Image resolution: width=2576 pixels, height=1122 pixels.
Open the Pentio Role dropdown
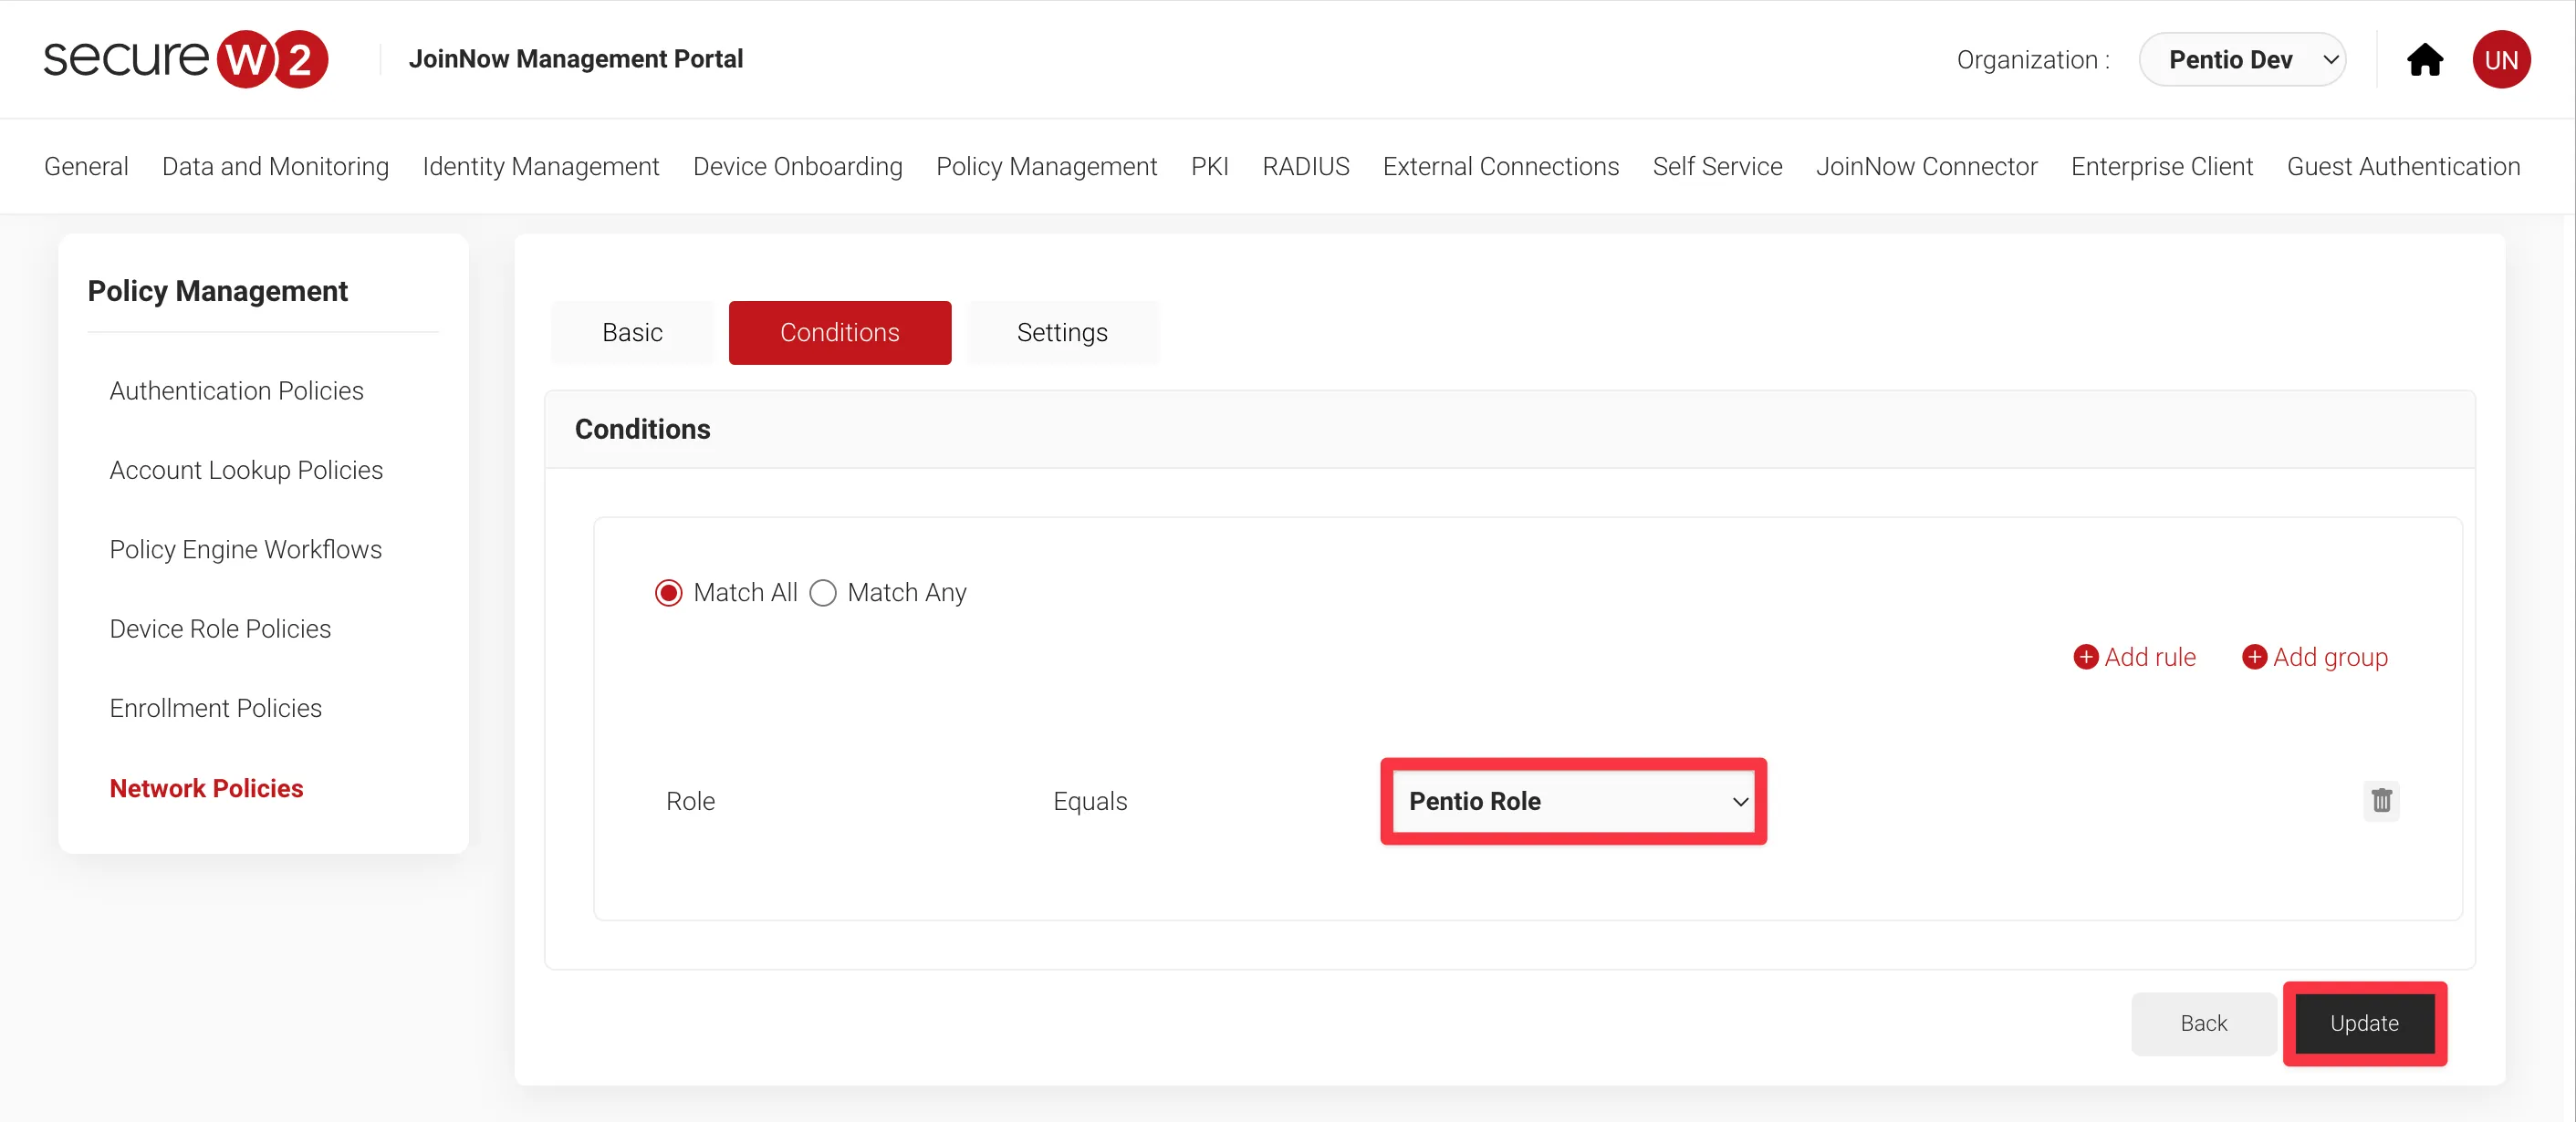[1573, 801]
